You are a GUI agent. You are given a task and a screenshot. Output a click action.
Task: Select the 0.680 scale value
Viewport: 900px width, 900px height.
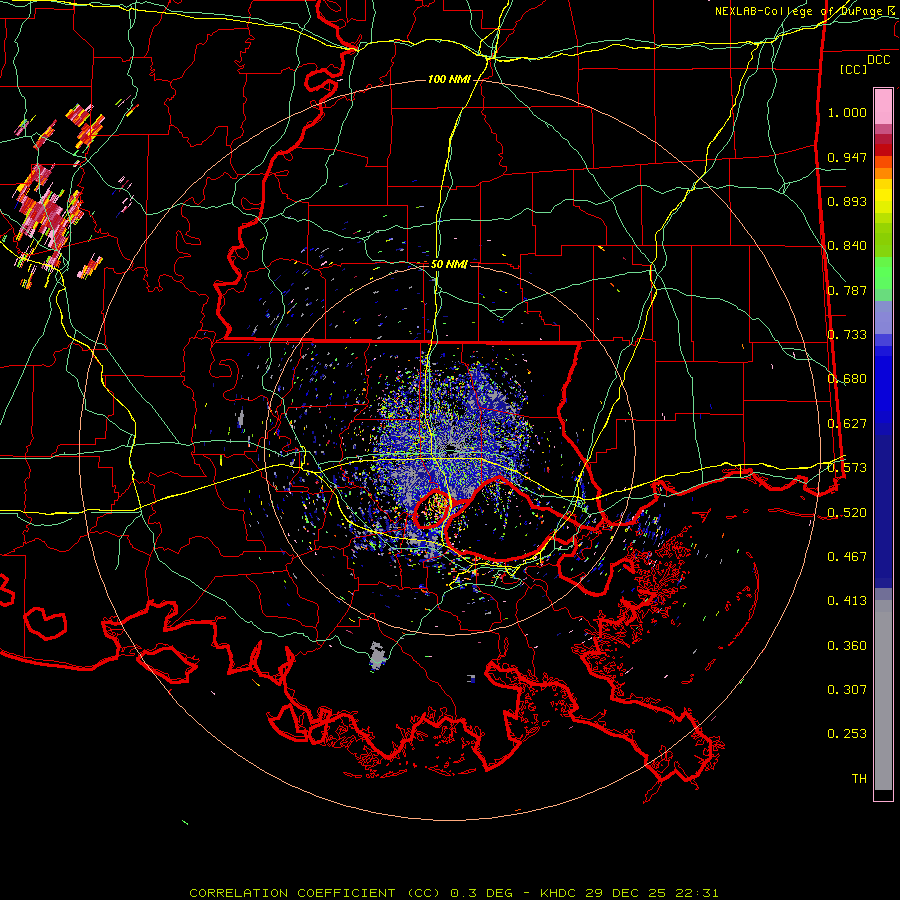847,379
